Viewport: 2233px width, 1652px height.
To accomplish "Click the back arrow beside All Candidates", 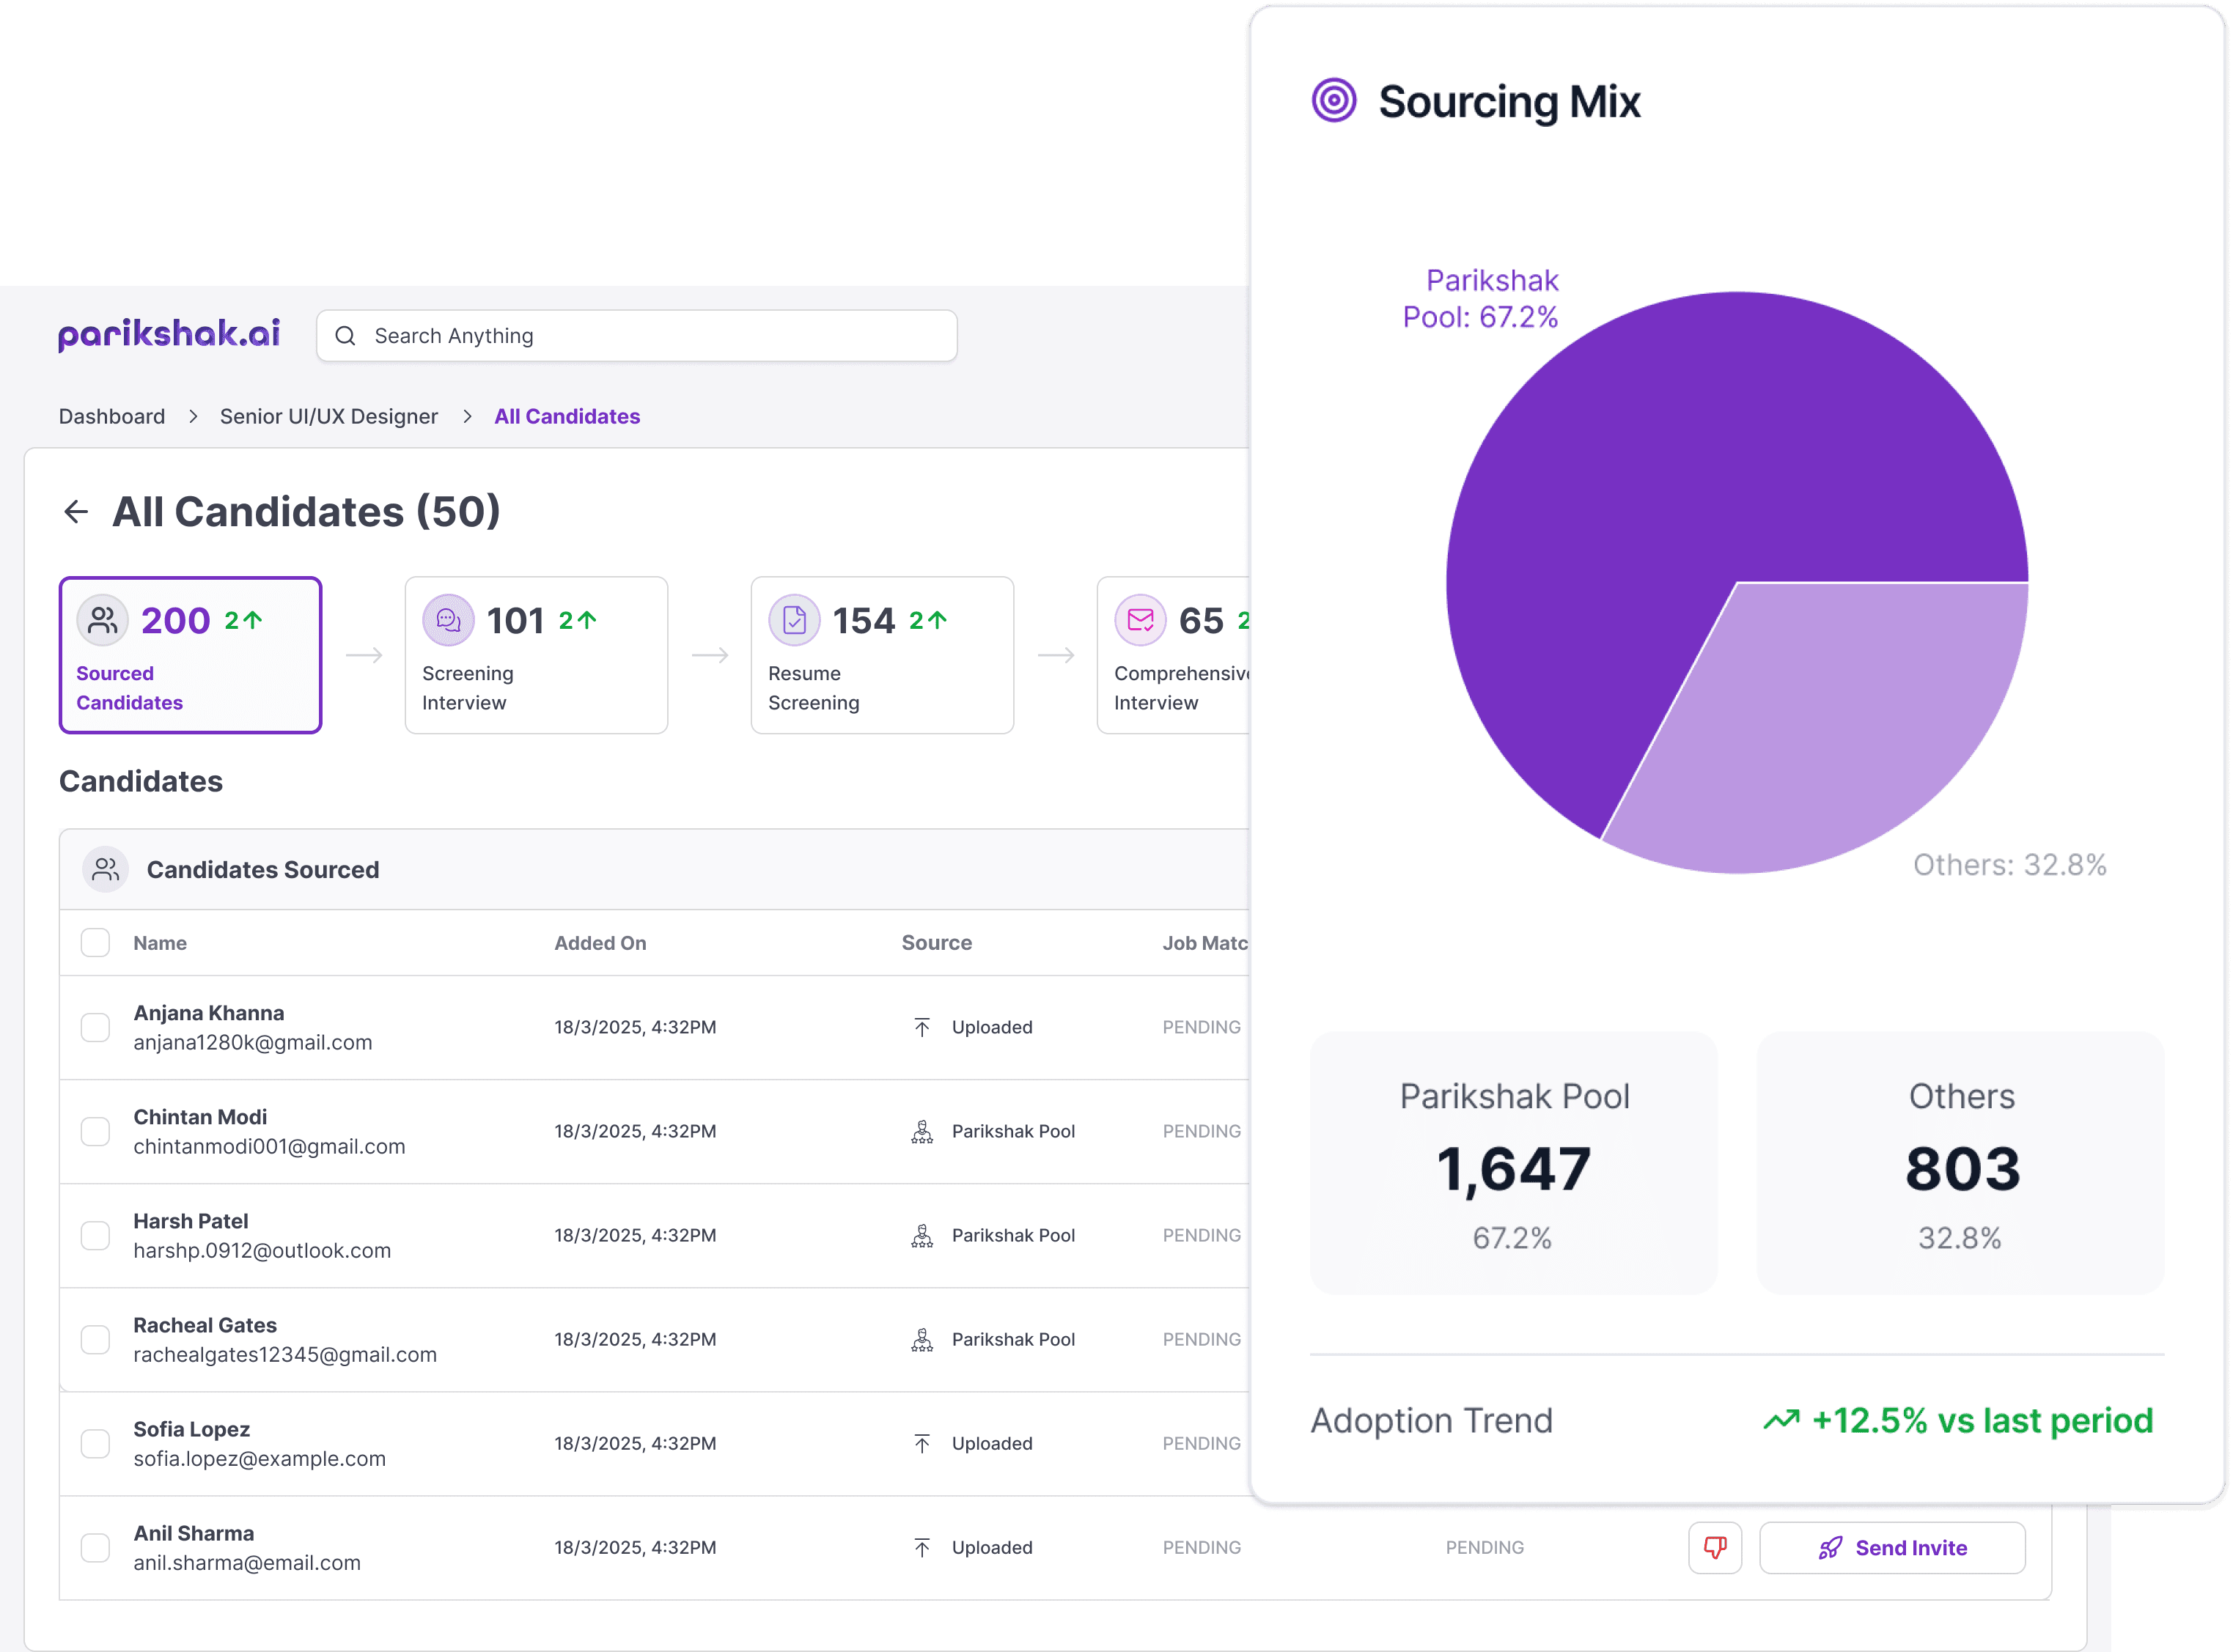I will (x=76, y=512).
